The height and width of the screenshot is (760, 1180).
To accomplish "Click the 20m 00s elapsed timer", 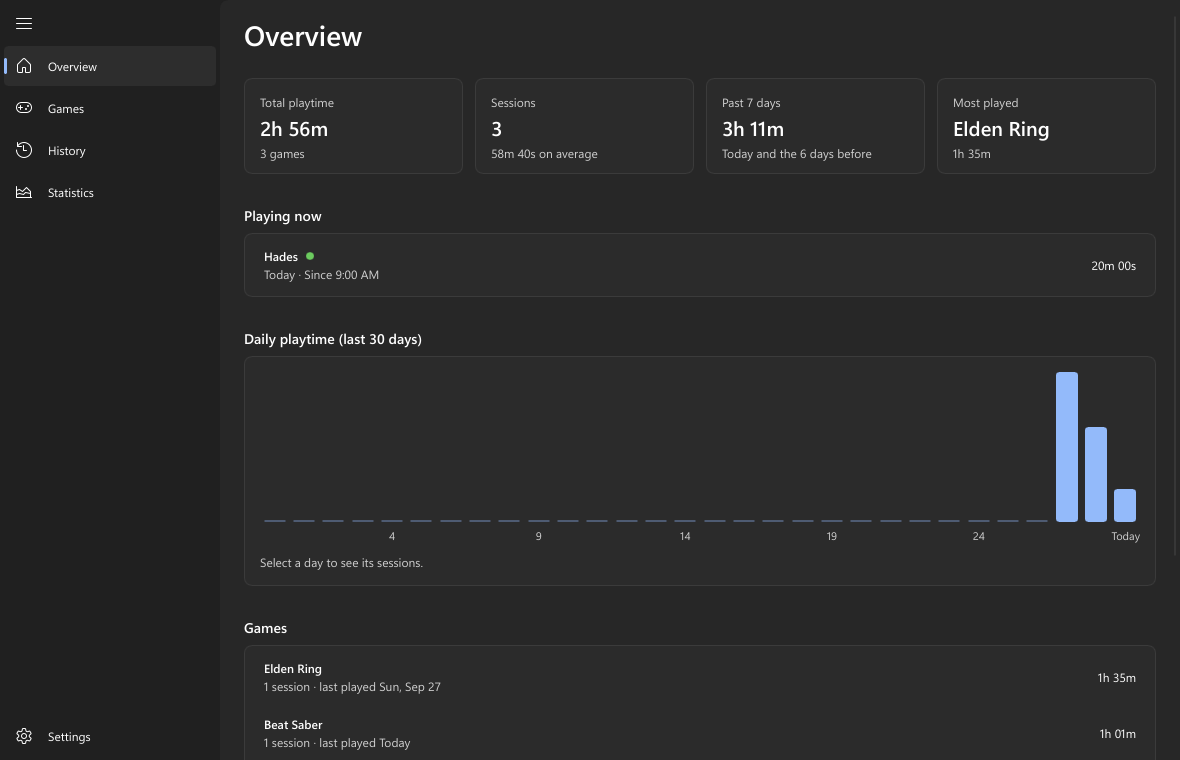I will (1113, 266).
